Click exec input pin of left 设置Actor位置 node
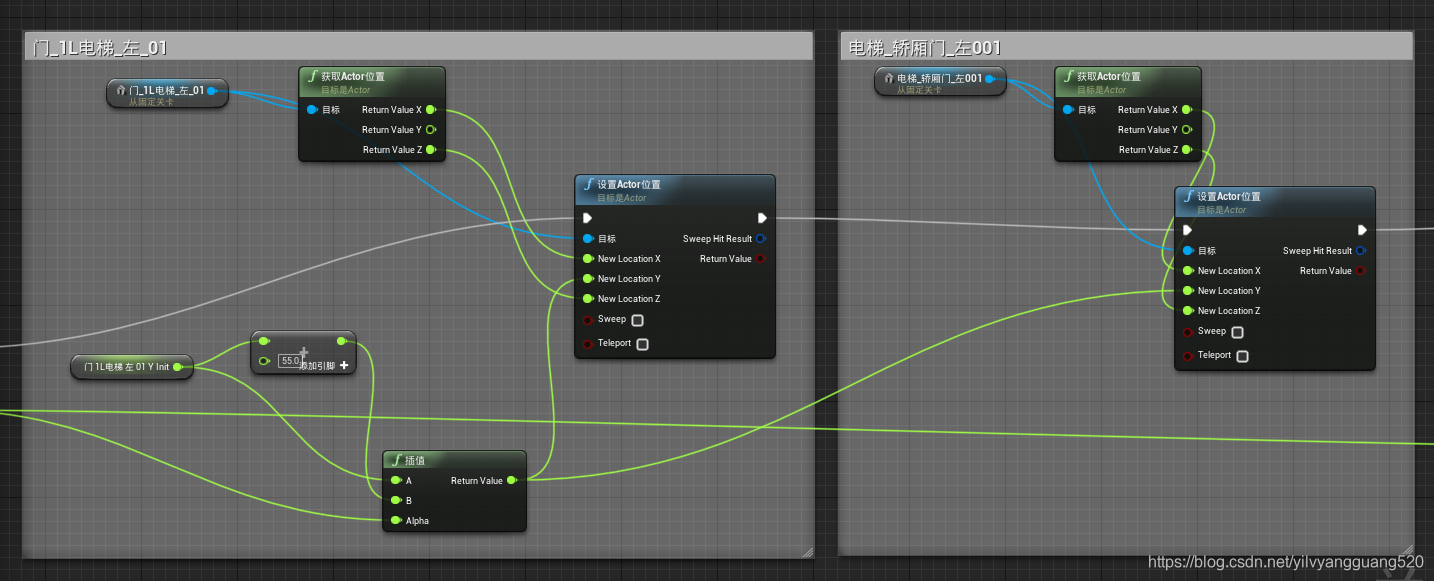Screen dimensions: 1434x581 [588, 218]
